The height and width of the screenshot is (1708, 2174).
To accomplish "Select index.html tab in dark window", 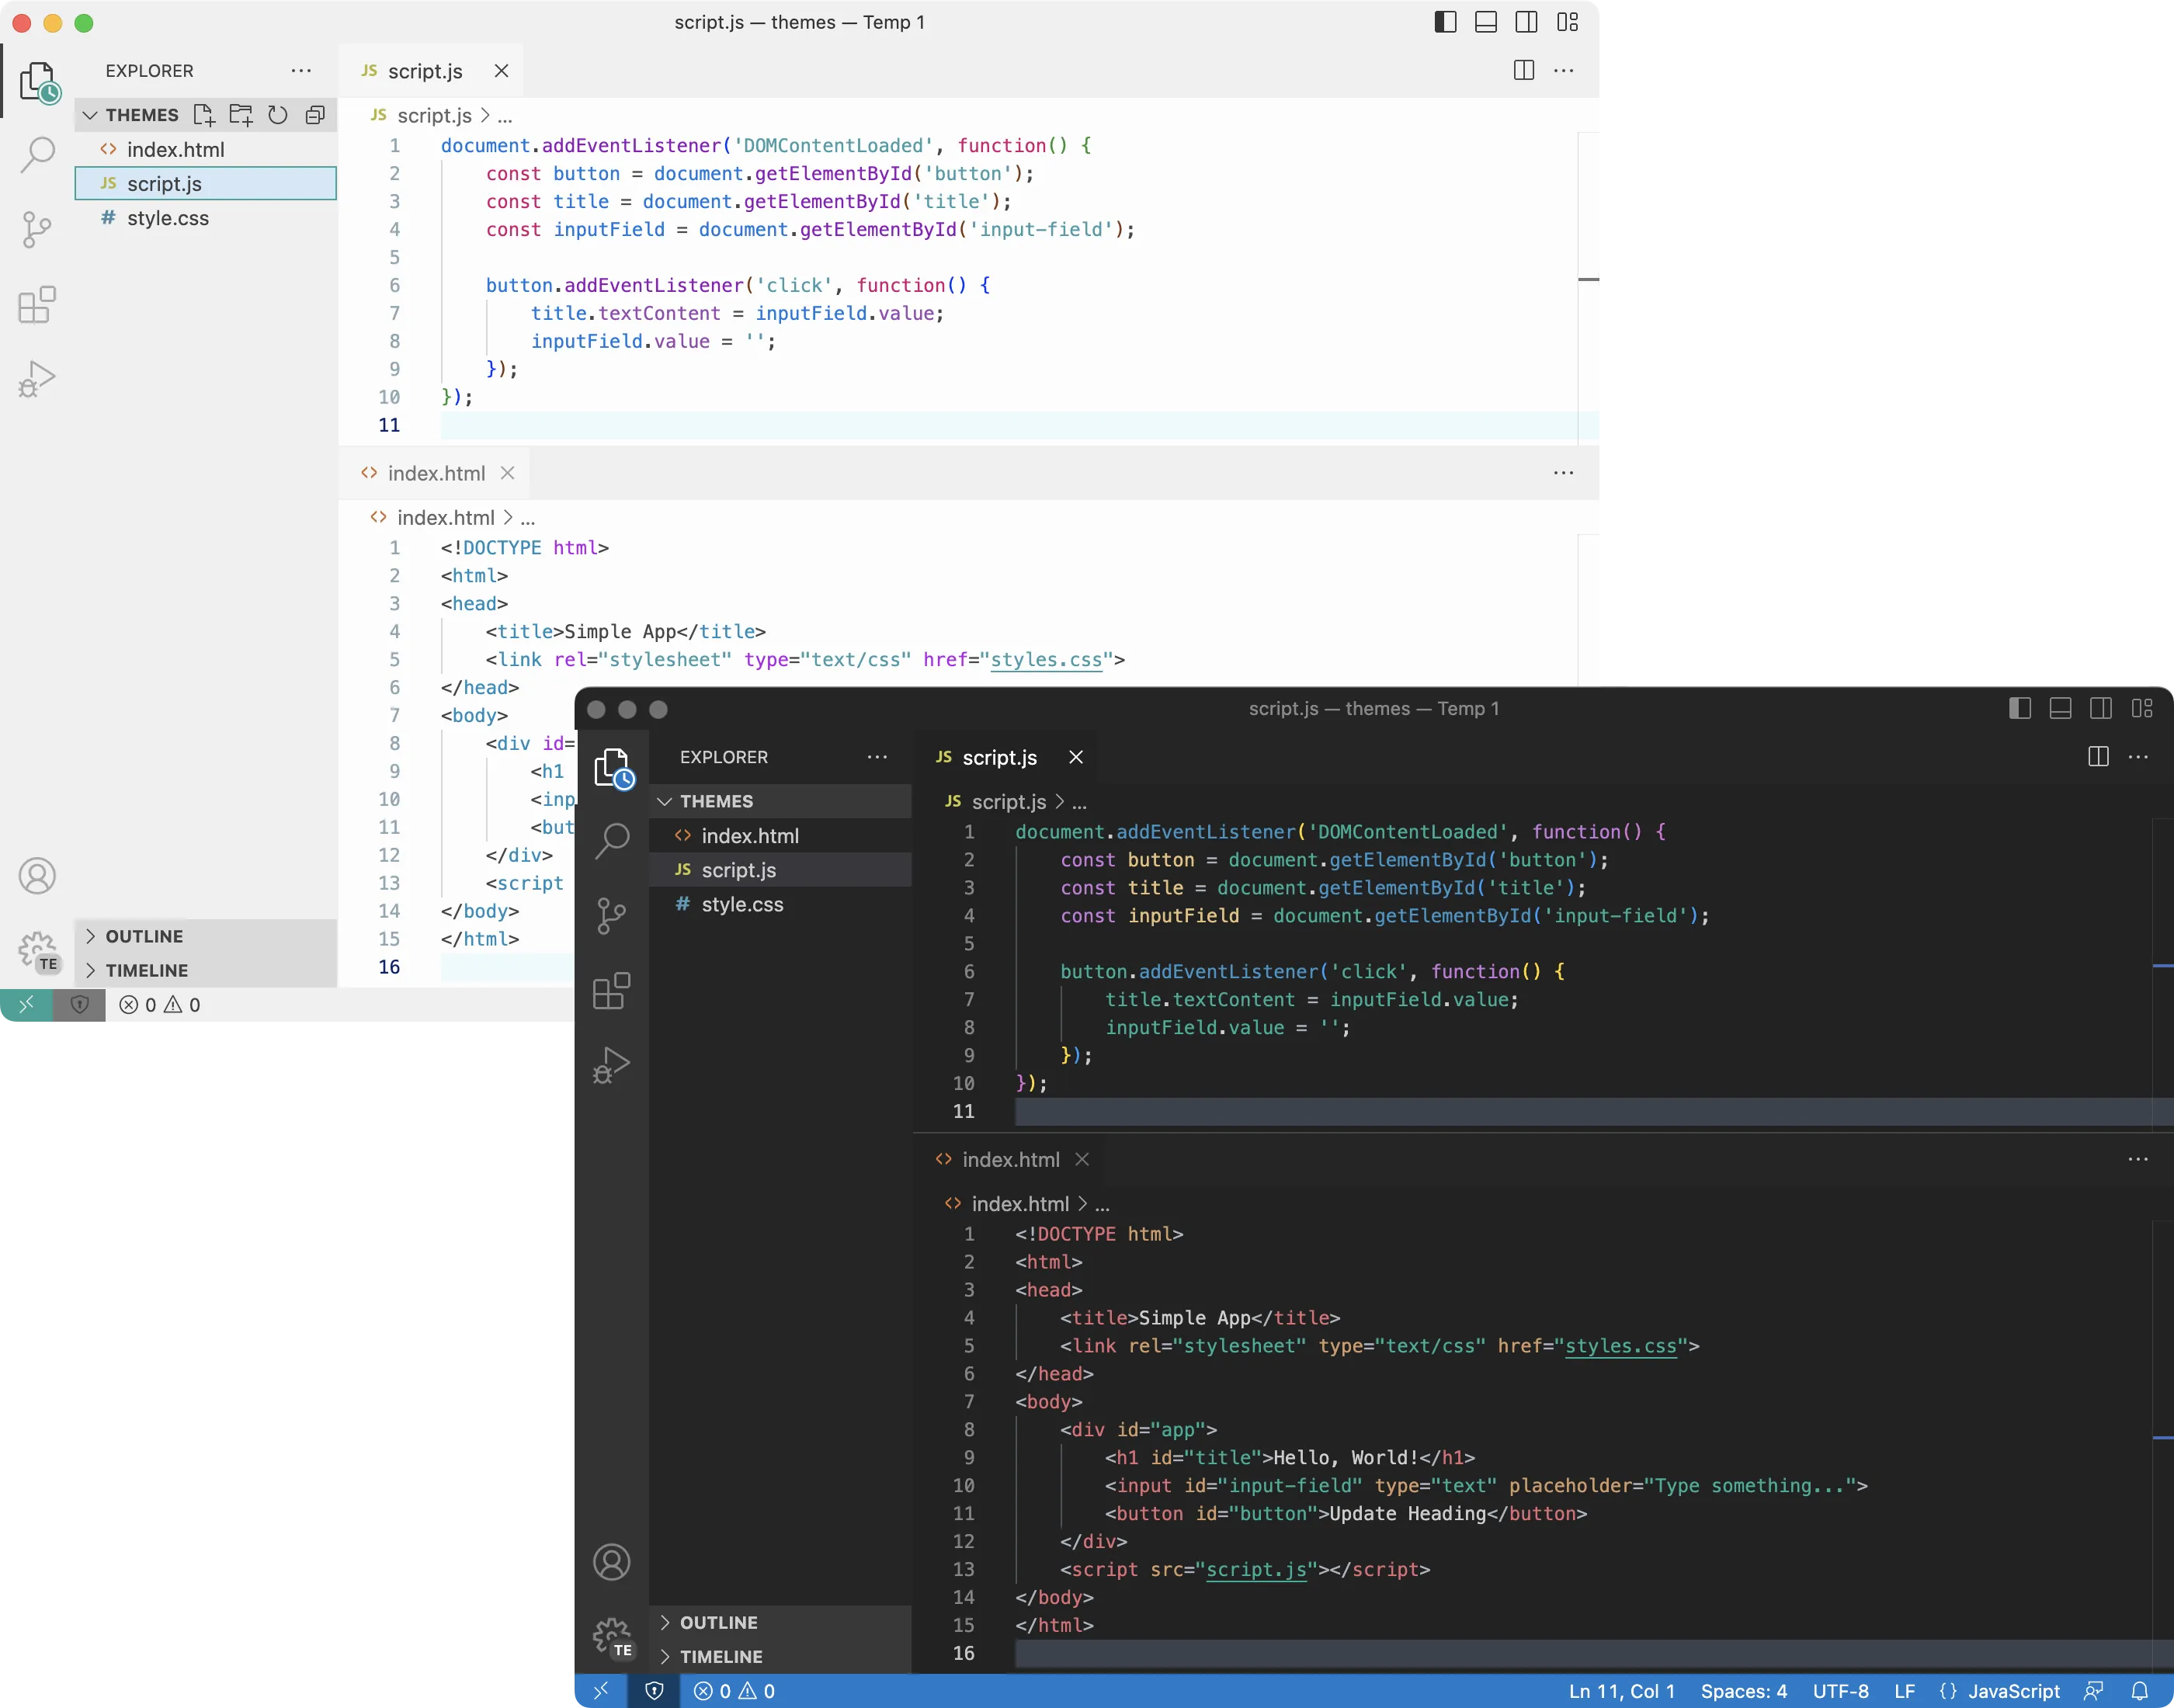I will coord(1010,1160).
